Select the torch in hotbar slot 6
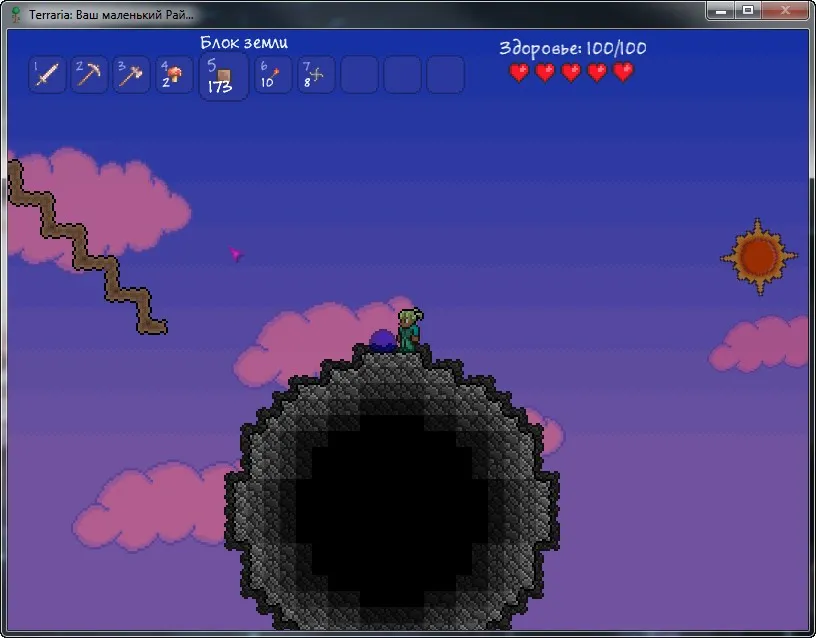Screen dimensions: 816x638 tap(273, 74)
